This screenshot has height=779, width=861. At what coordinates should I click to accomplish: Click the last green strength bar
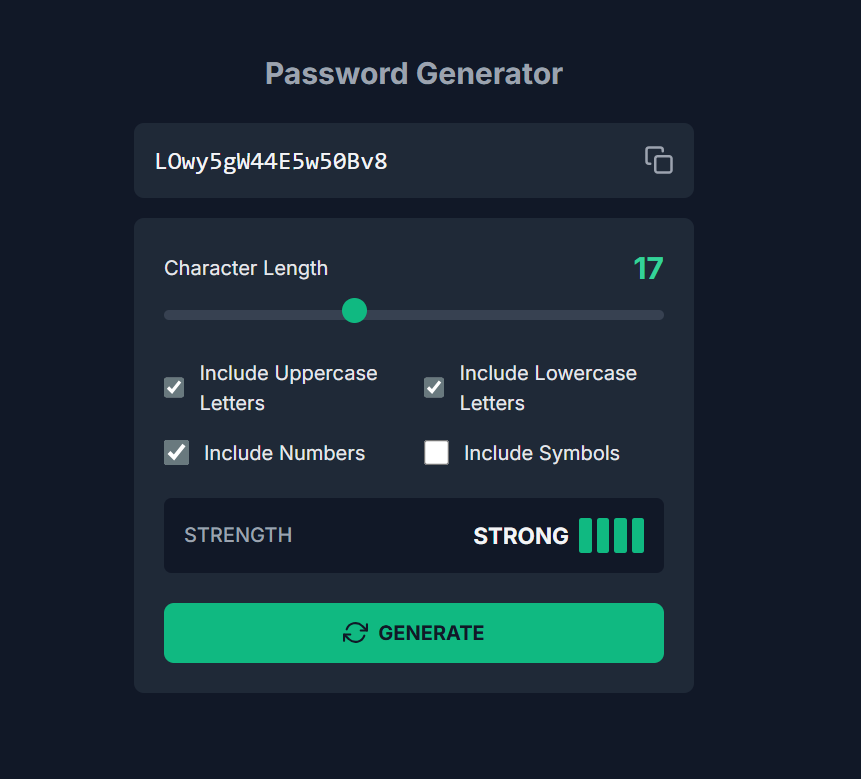(x=638, y=536)
